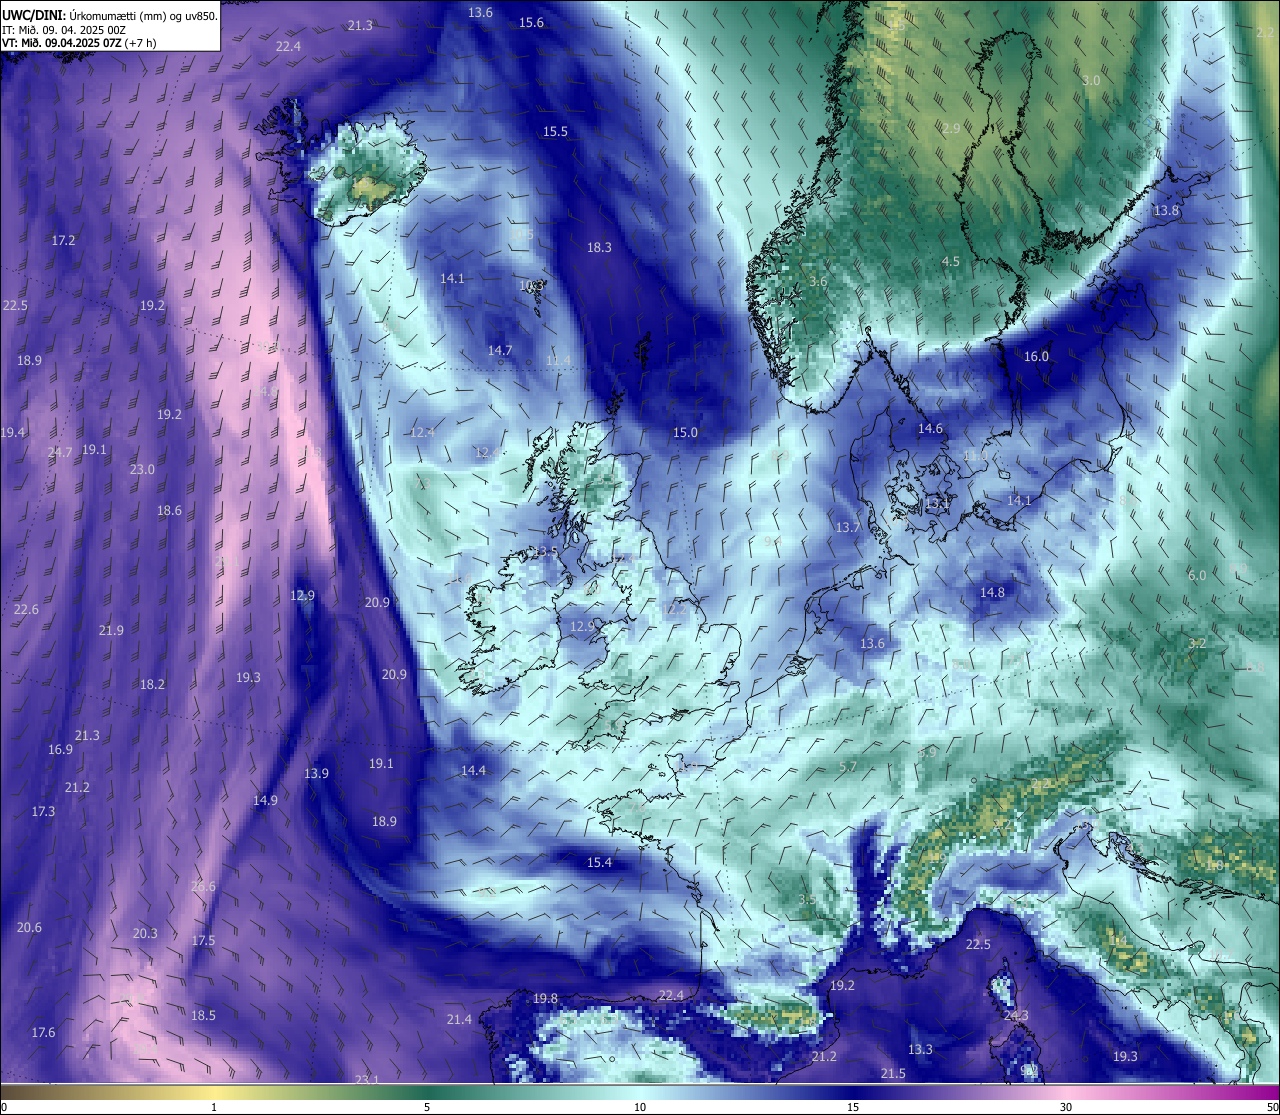Screen dimensions: 1280x1115
Task: Click the colour scale tick label "1"
Action: 214,1107
